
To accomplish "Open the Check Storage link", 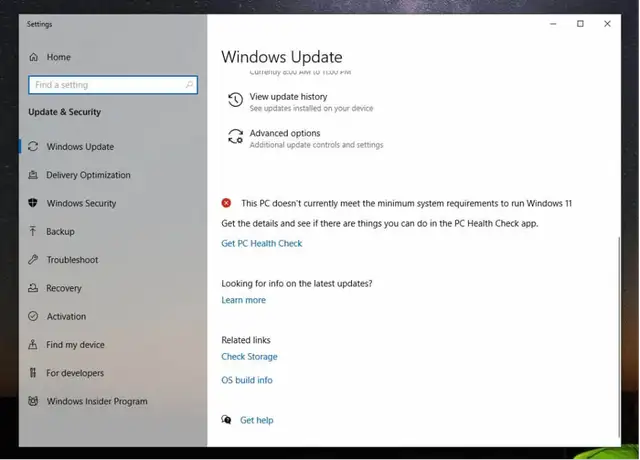I will (x=249, y=356).
